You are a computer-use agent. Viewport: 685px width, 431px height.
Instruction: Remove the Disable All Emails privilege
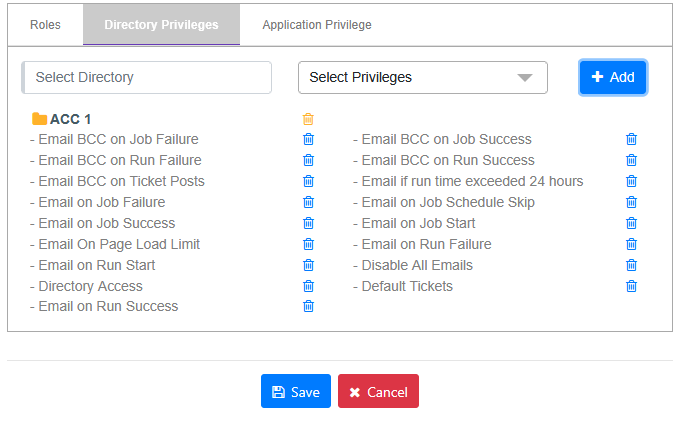(x=631, y=266)
